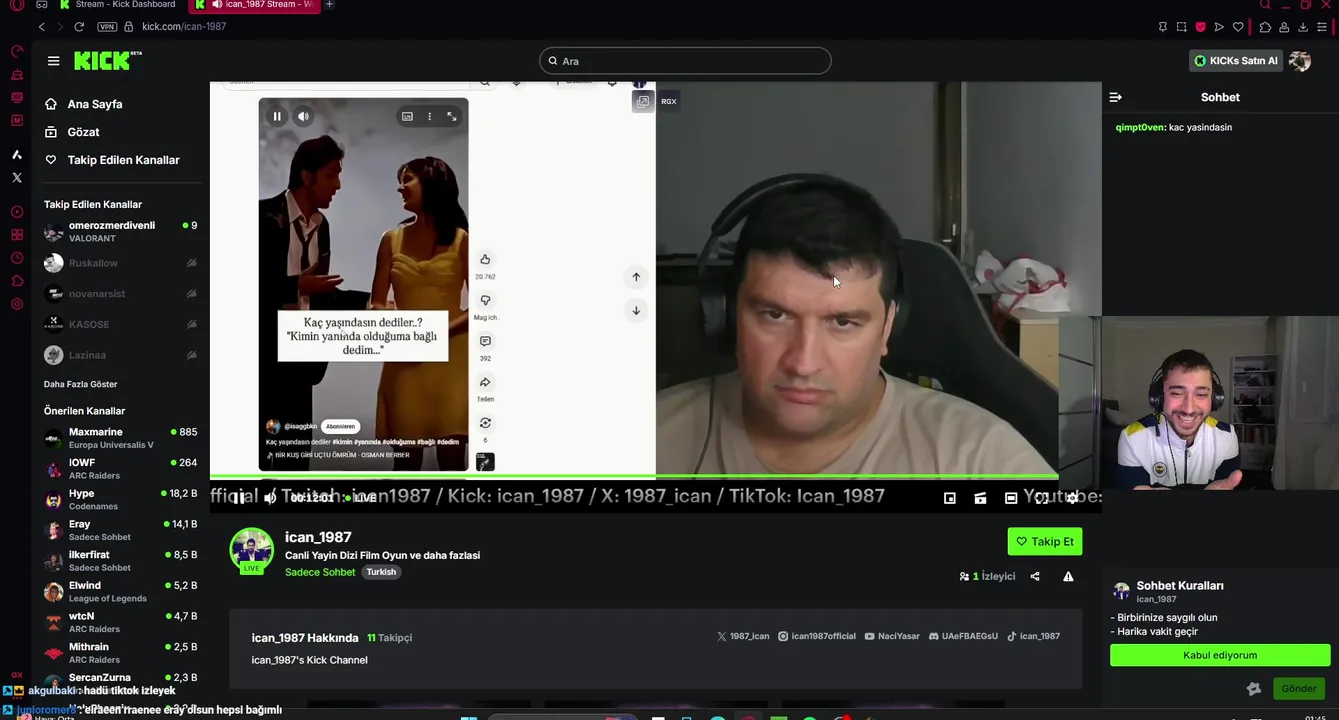Open three-dot menu on short video
The width and height of the screenshot is (1339, 720).
[x=430, y=116]
